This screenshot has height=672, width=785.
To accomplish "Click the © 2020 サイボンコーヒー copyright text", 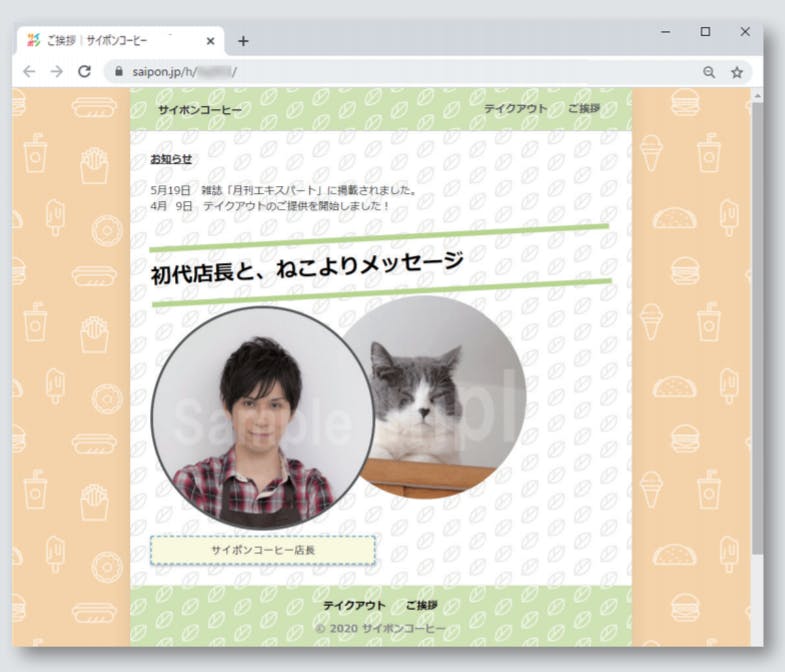I will coord(380,628).
